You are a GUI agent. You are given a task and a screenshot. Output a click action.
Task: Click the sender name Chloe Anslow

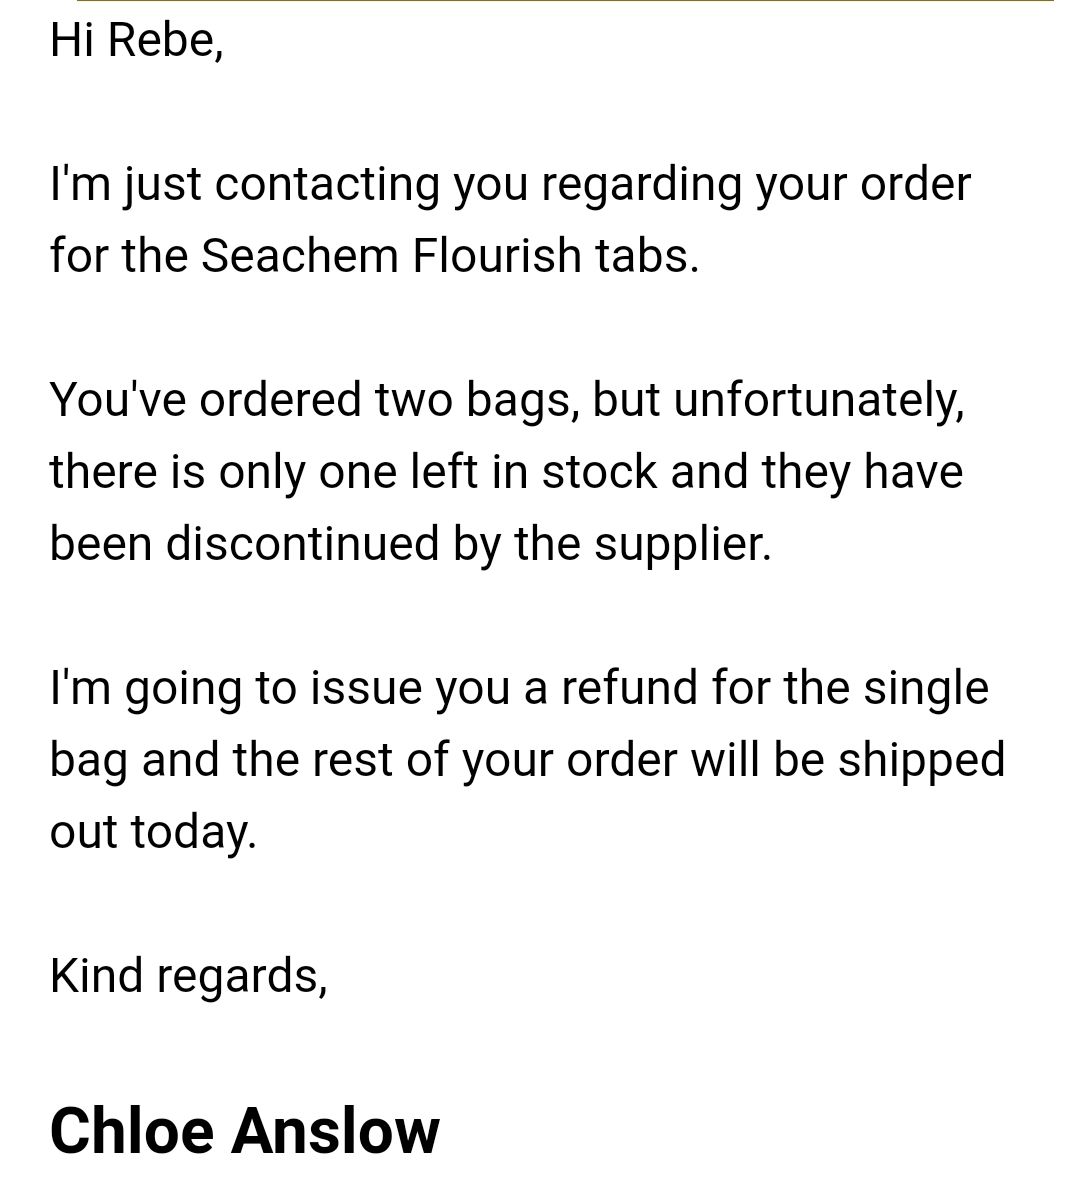(x=245, y=1130)
